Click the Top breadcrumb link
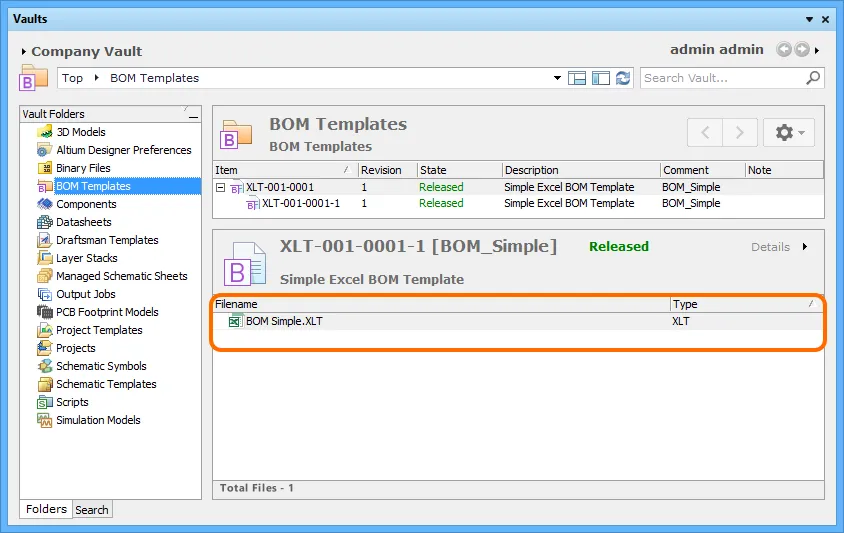 (x=72, y=78)
